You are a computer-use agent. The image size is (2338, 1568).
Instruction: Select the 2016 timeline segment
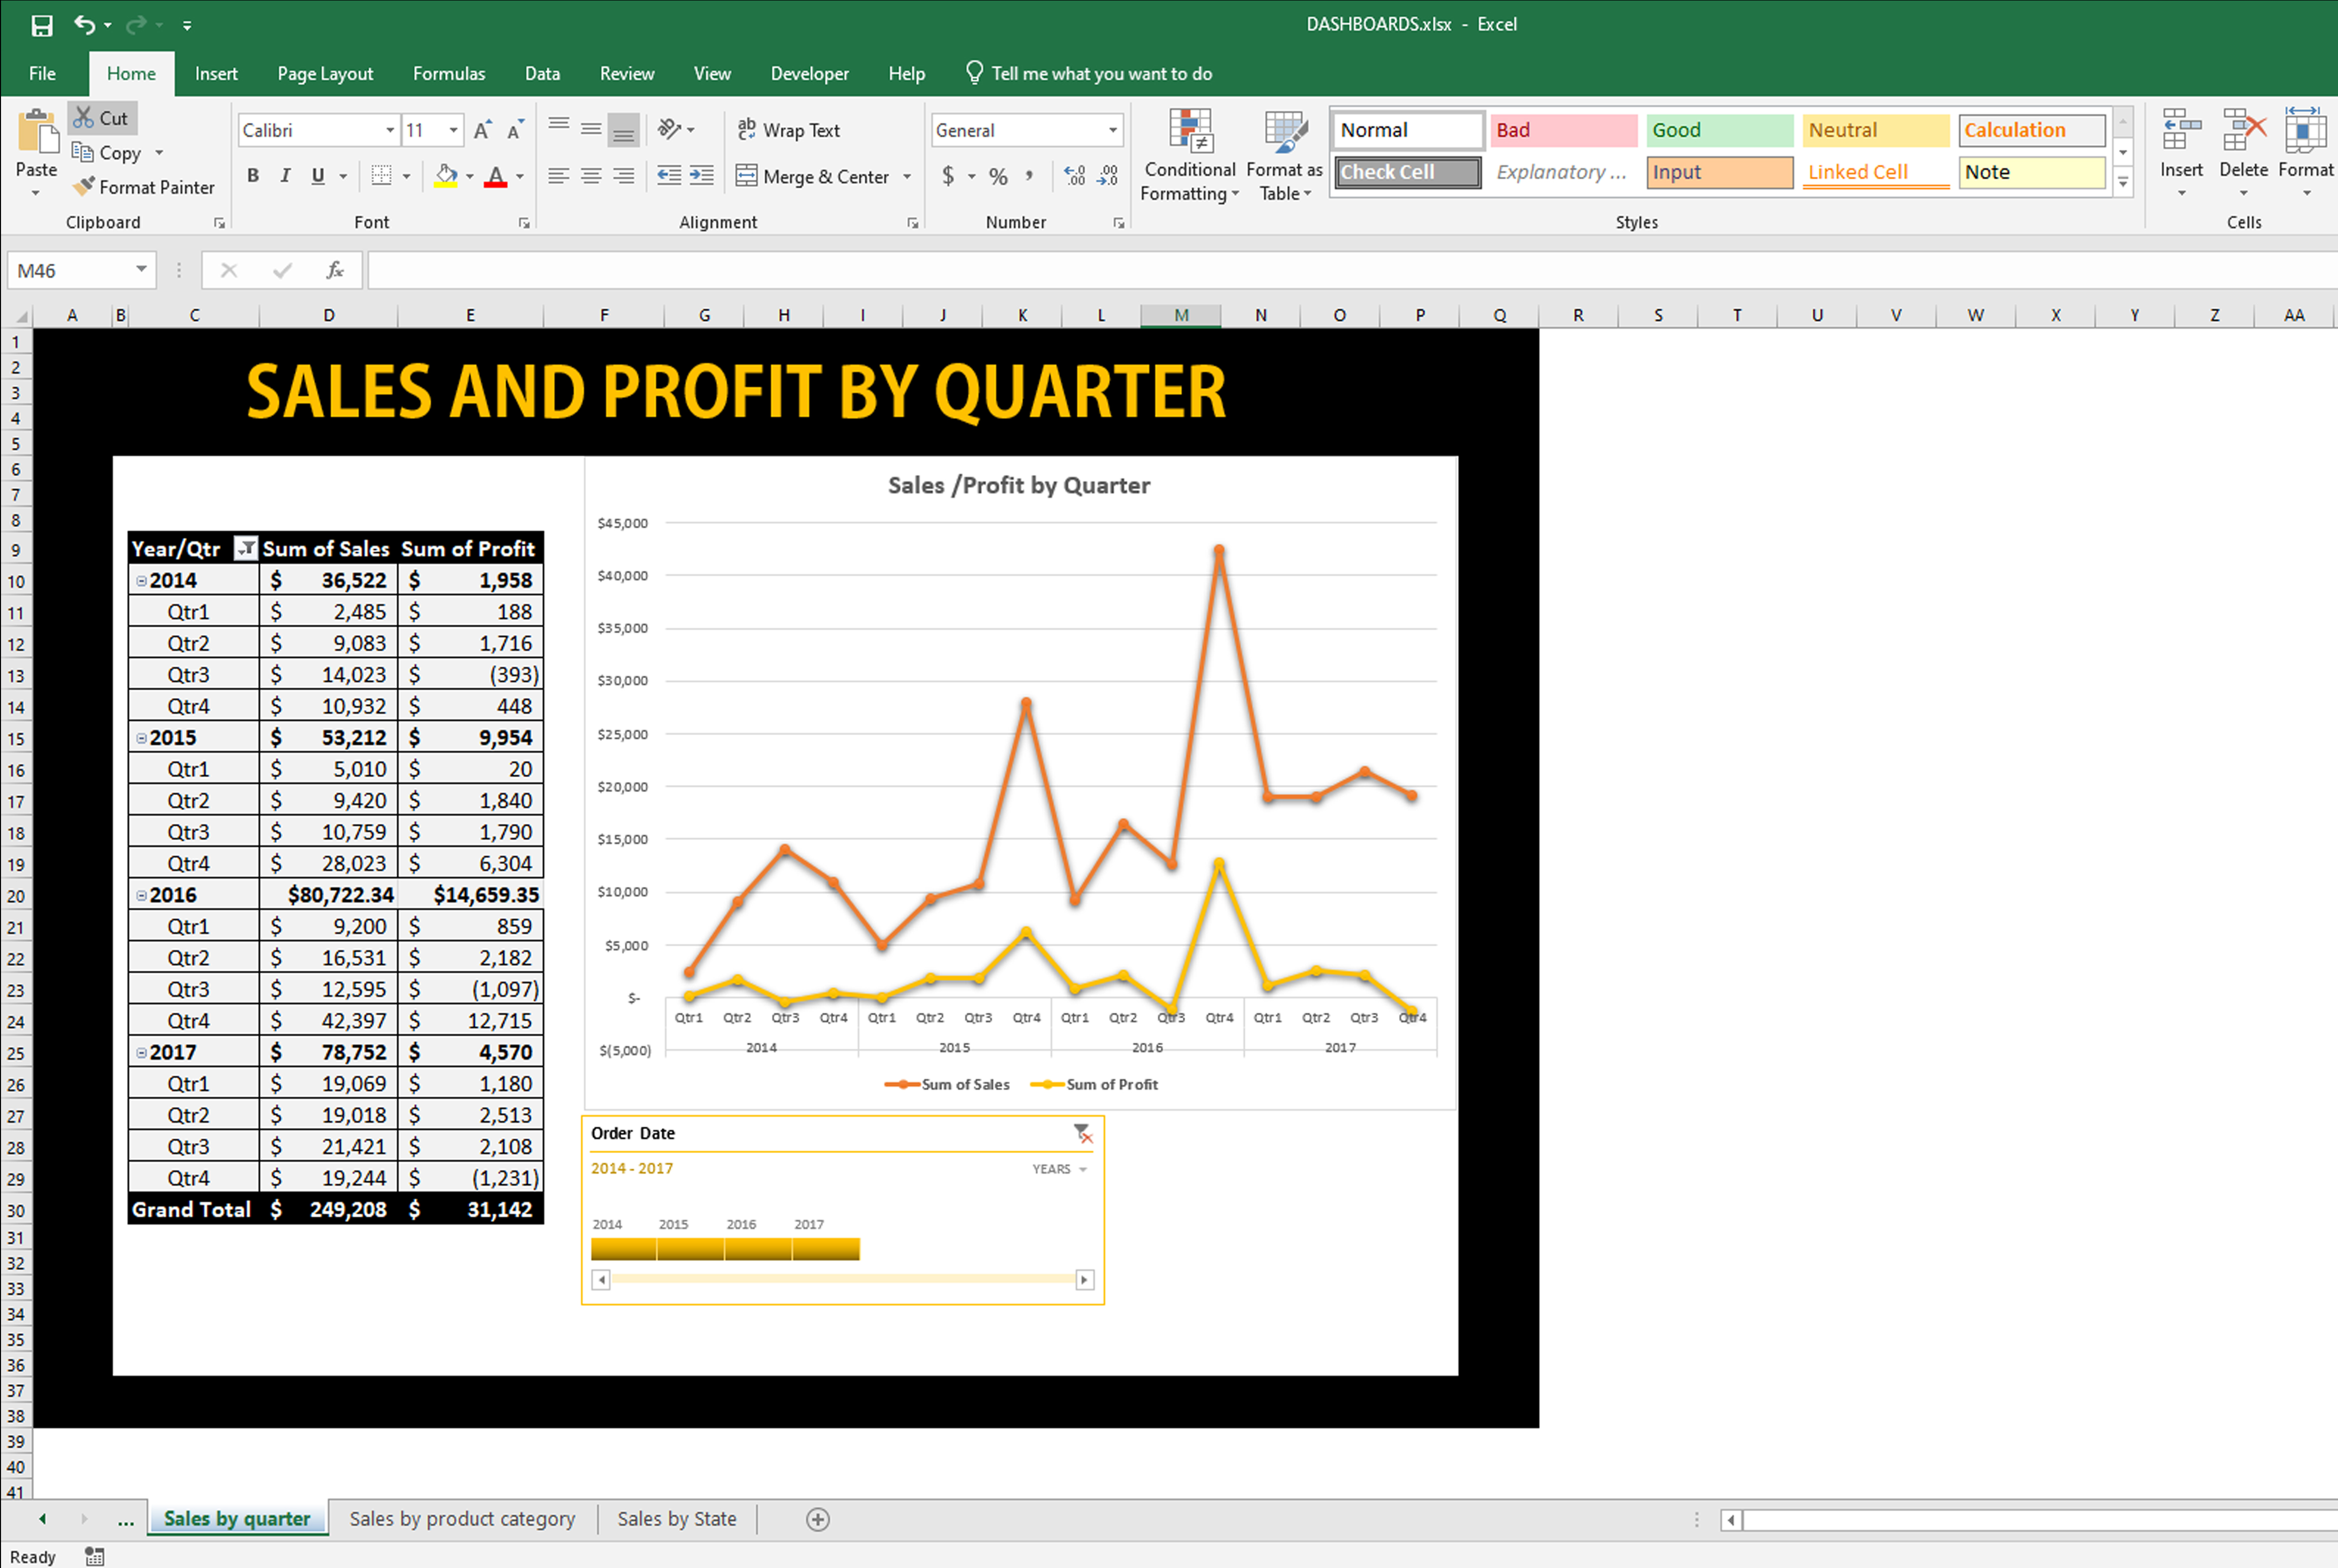(x=757, y=1248)
